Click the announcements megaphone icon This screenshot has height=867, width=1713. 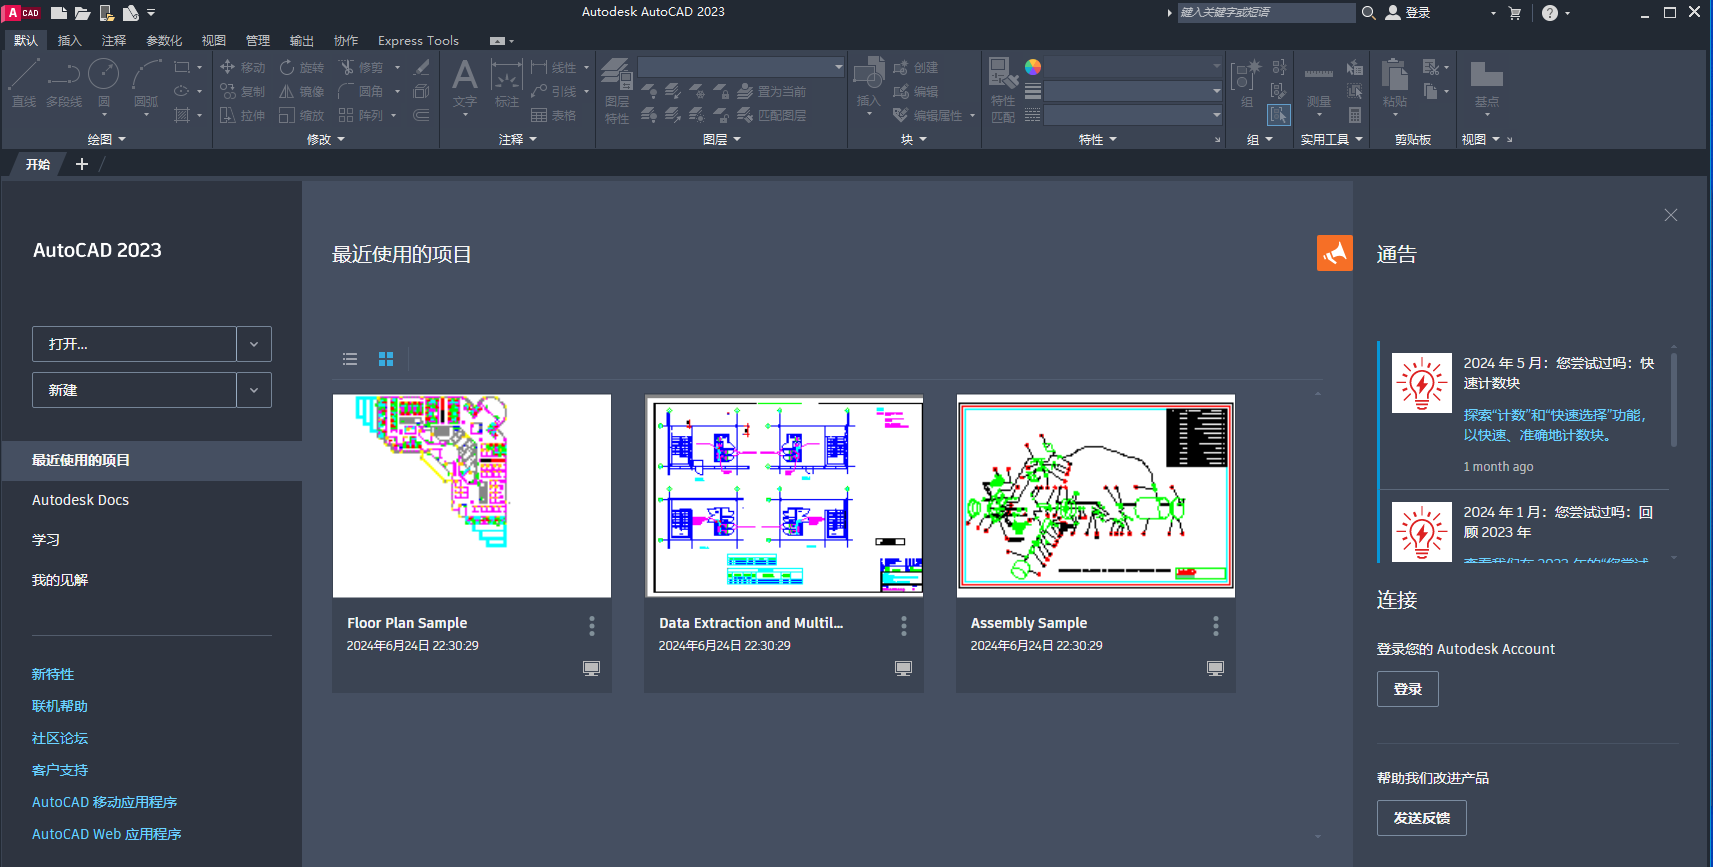1335,253
